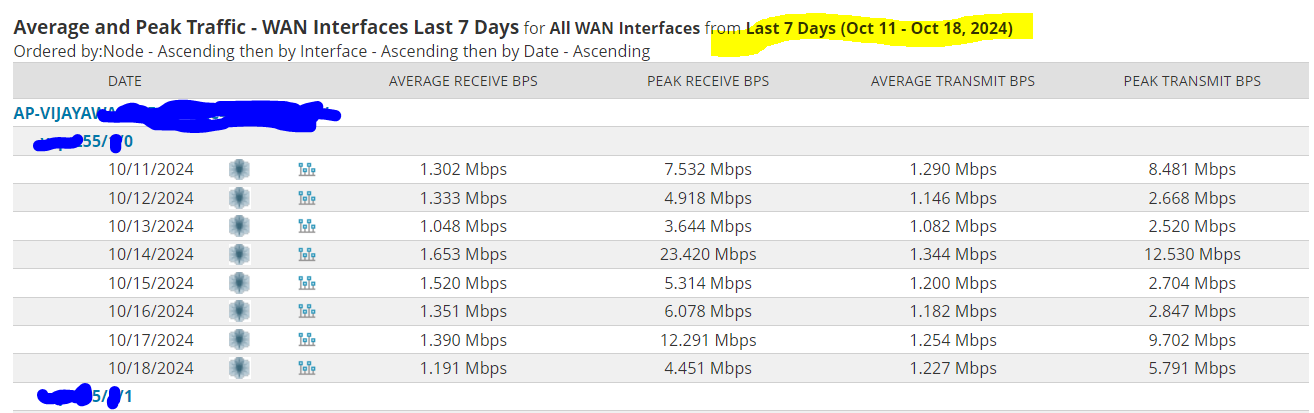
Task: Click the node vendor icon for 10/17/2024
Action: pyautogui.click(x=239, y=340)
